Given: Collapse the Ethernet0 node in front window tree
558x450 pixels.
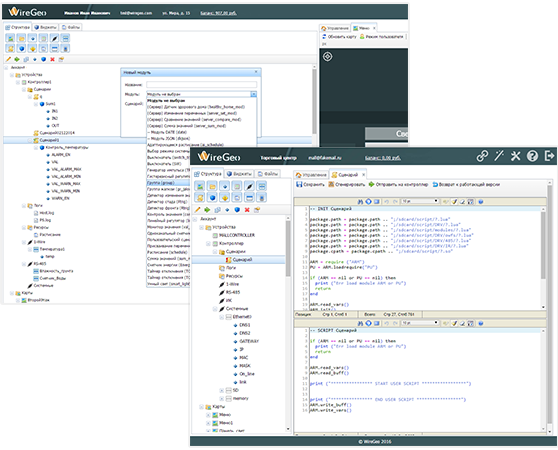Looking at the screenshot, I should point(221,317).
